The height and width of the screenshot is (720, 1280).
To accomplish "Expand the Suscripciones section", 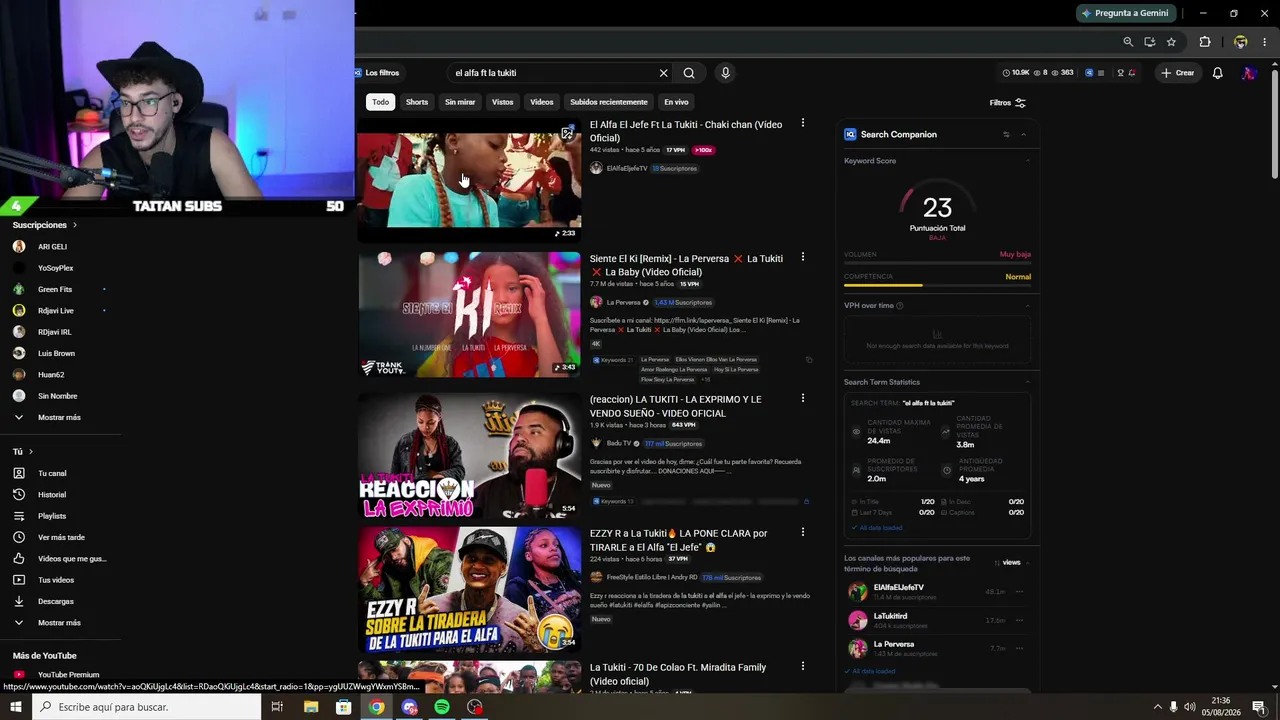I will point(45,225).
